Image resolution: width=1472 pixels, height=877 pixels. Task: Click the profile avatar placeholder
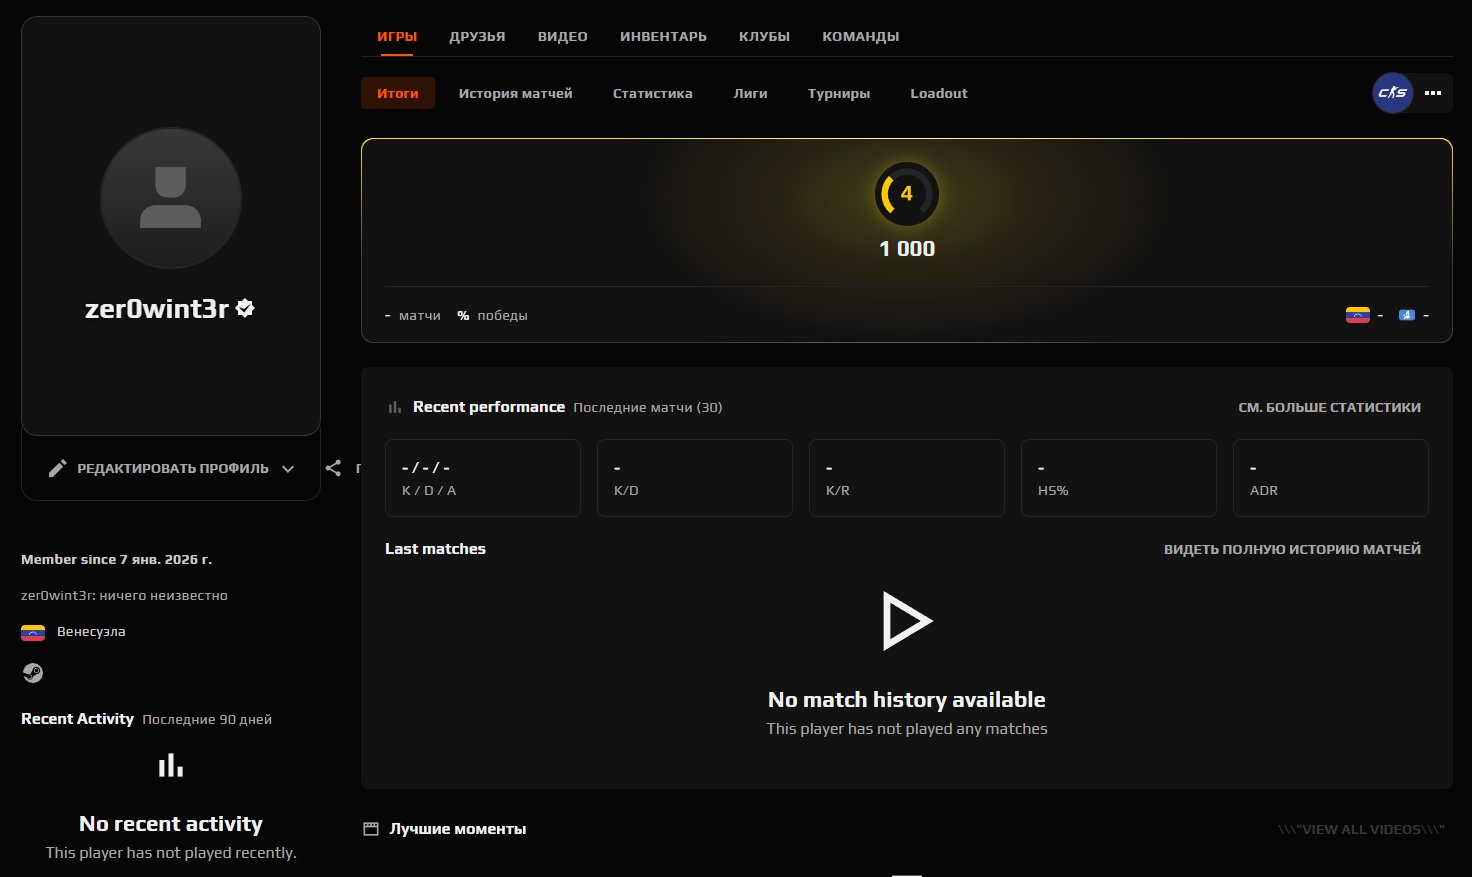coord(171,198)
